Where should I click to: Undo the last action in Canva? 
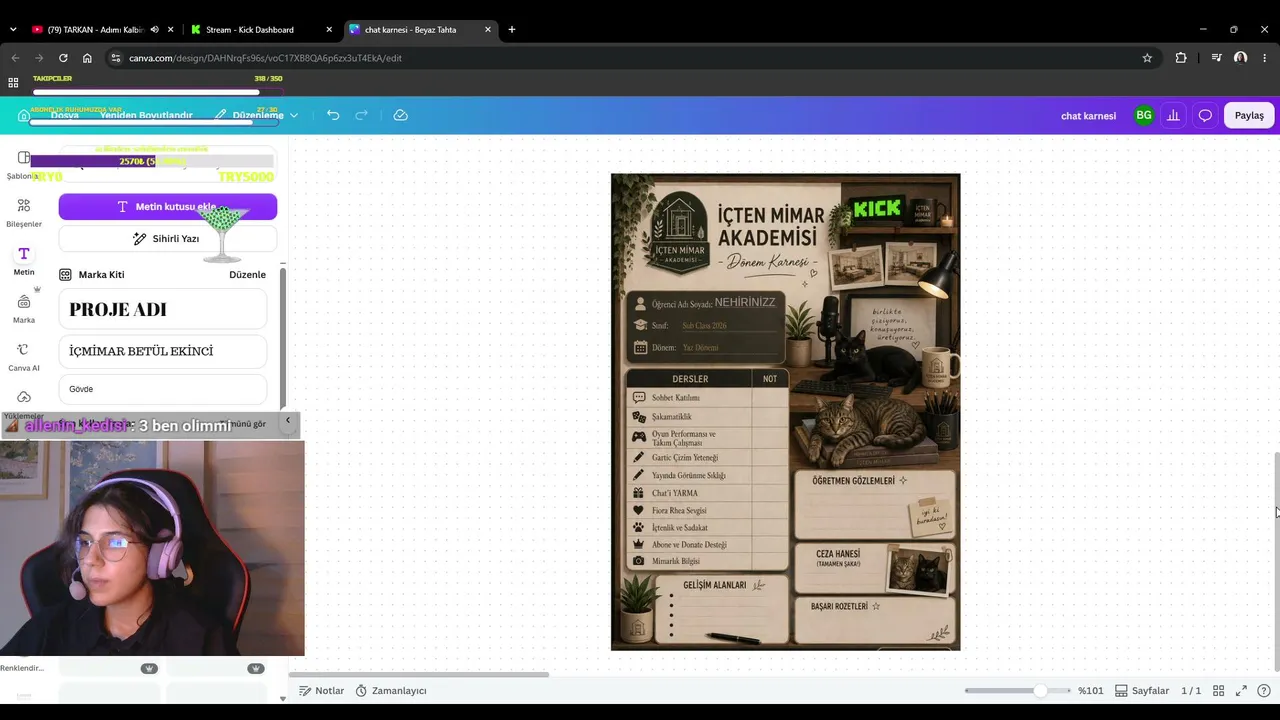click(x=333, y=115)
